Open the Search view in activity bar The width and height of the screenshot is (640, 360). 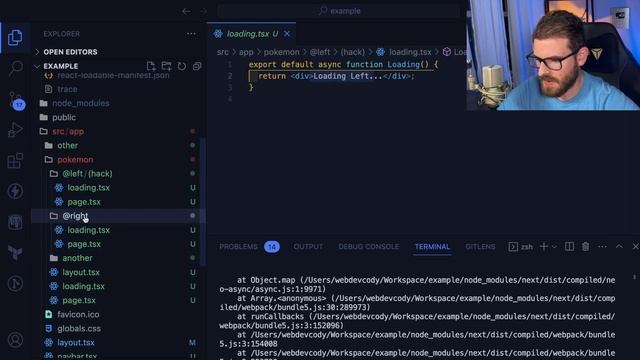[15, 68]
